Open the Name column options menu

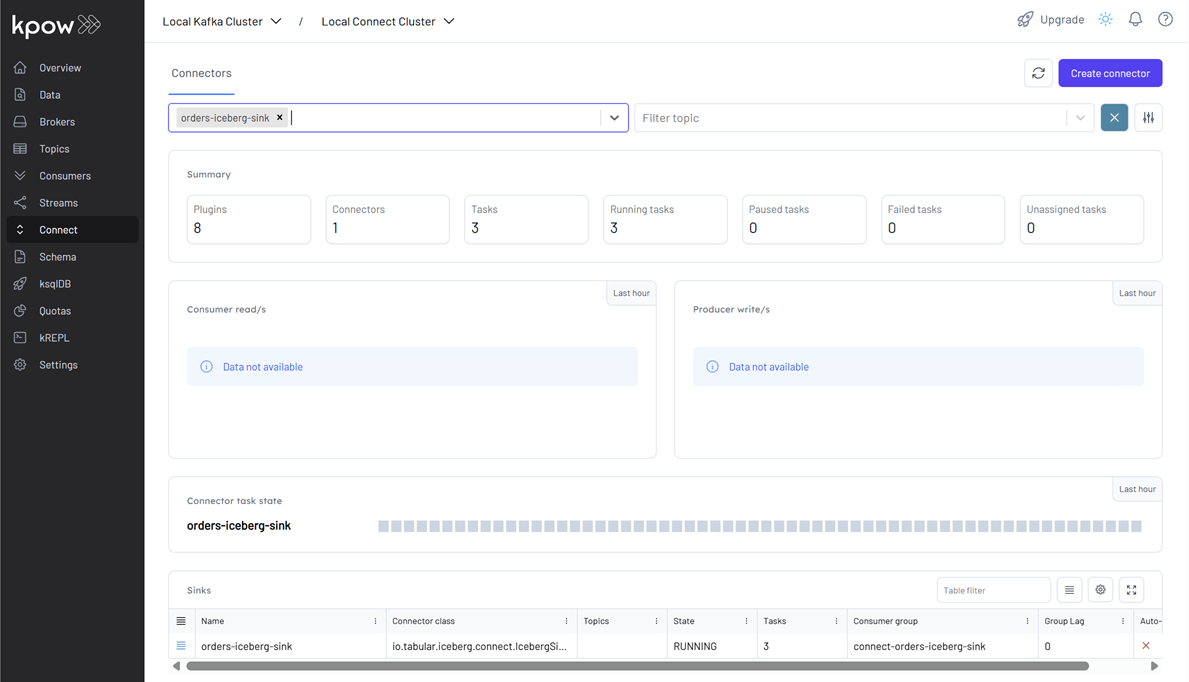375,621
